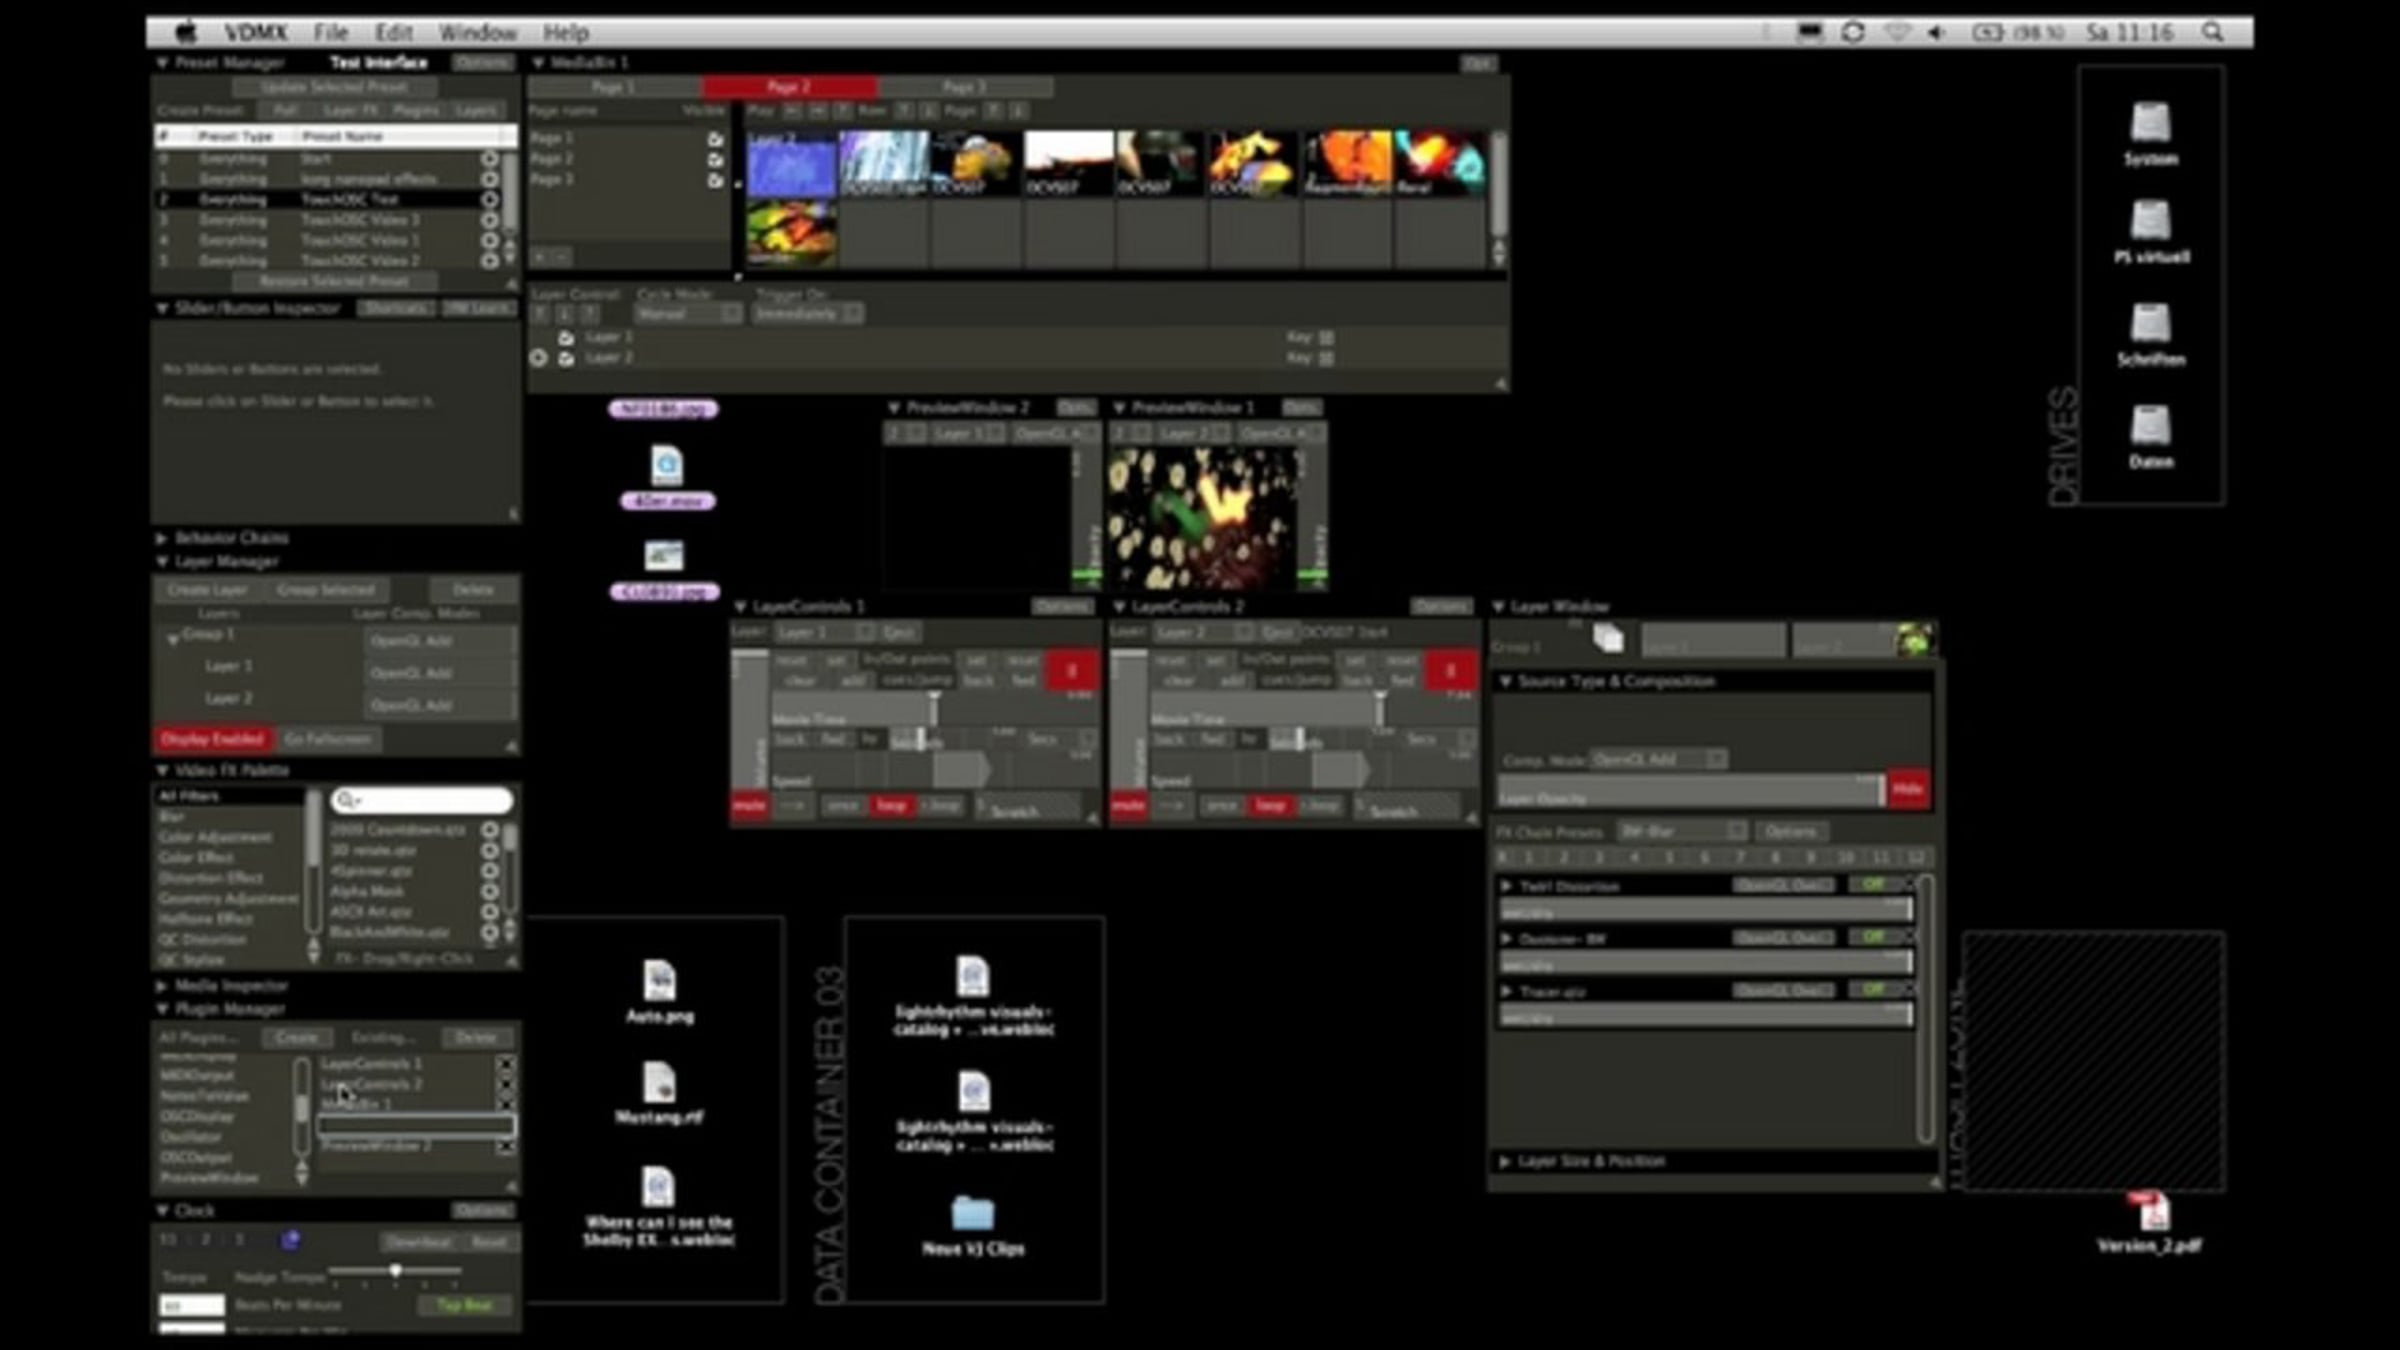
Task: Select the blue clip thumbnail in MediaBin
Action: pyautogui.click(x=791, y=163)
